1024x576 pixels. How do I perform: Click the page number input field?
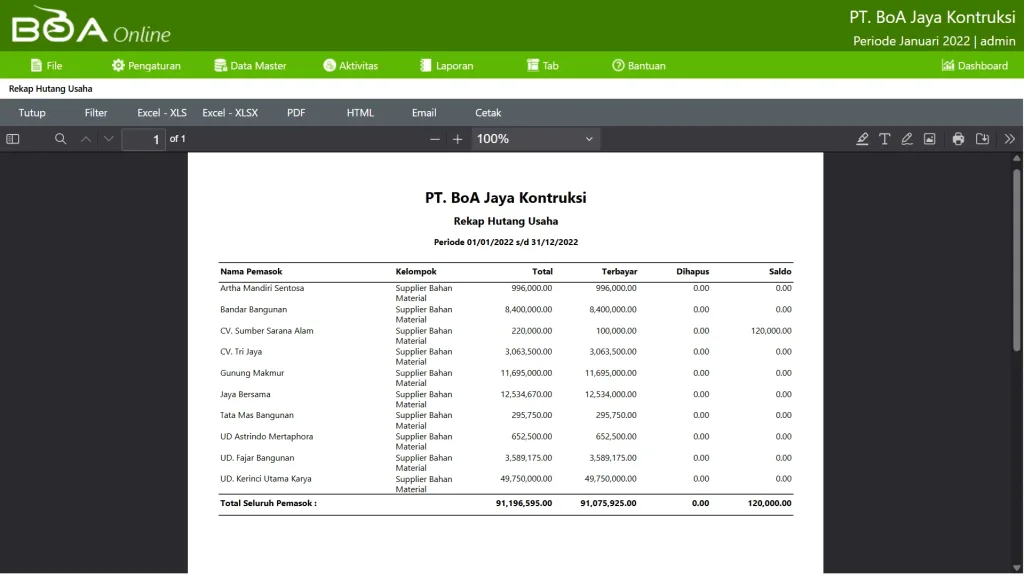click(144, 139)
